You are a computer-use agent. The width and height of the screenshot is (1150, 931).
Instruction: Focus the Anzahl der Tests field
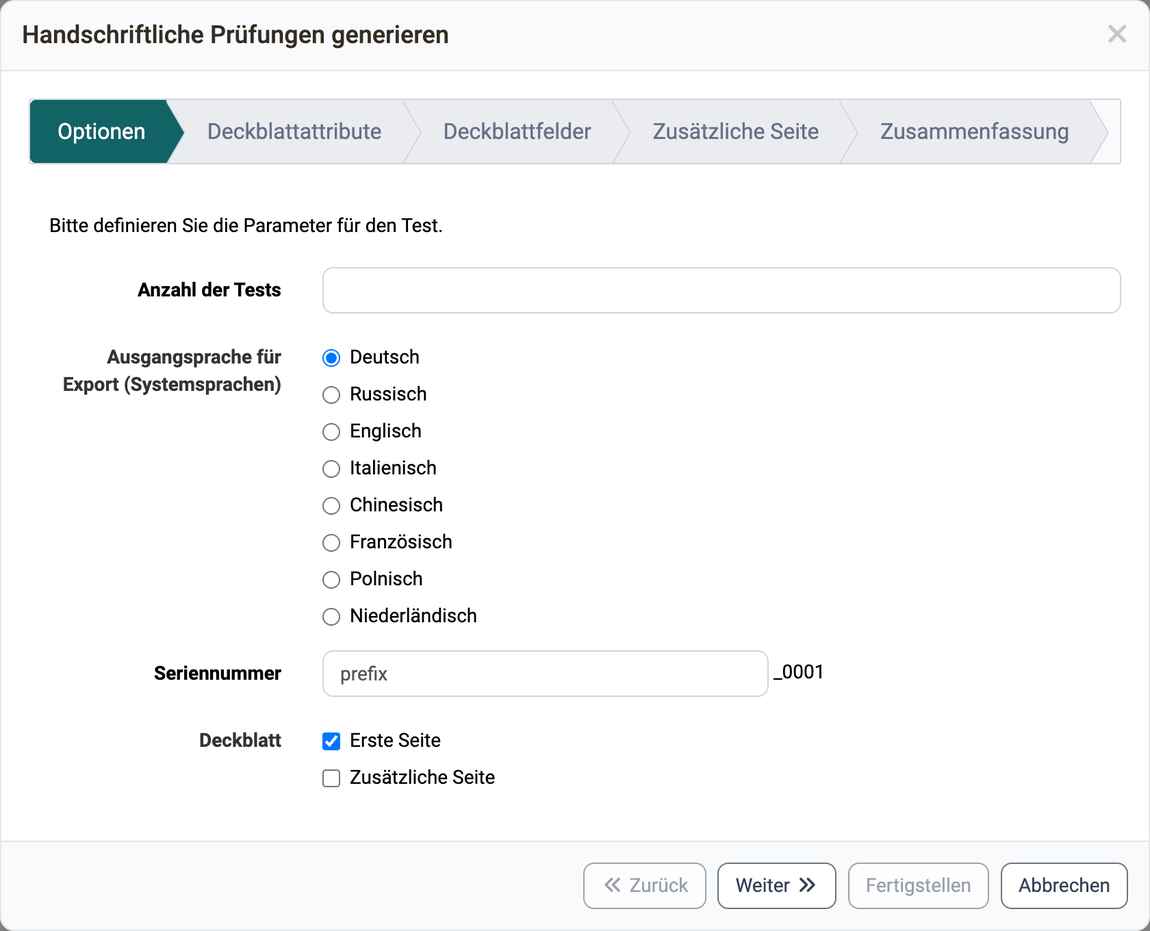(x=722, y=291)
